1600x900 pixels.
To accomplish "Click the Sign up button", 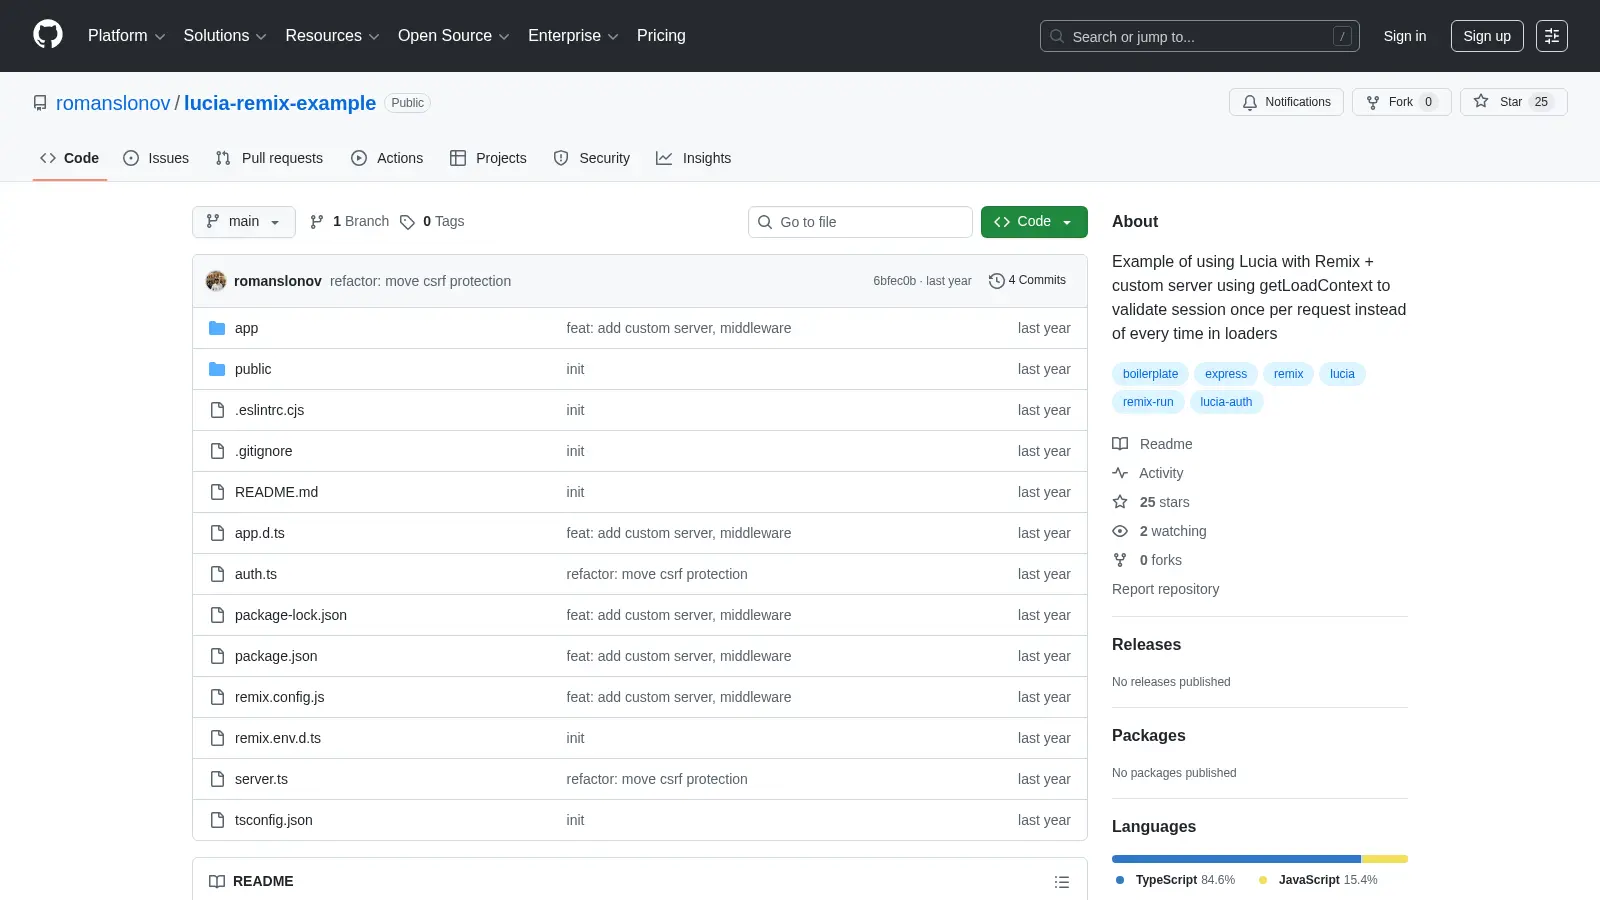I will (1487, 36).
